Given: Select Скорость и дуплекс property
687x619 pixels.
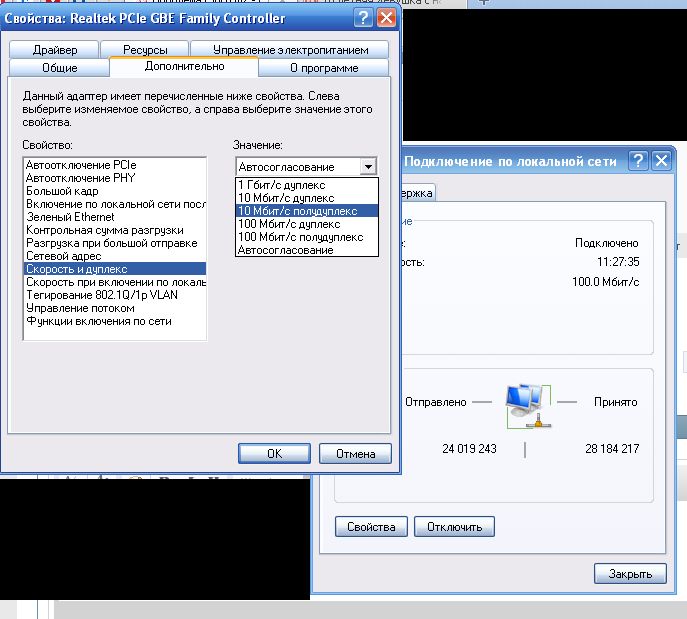Looking at the screenshot, I should point(115,269).
